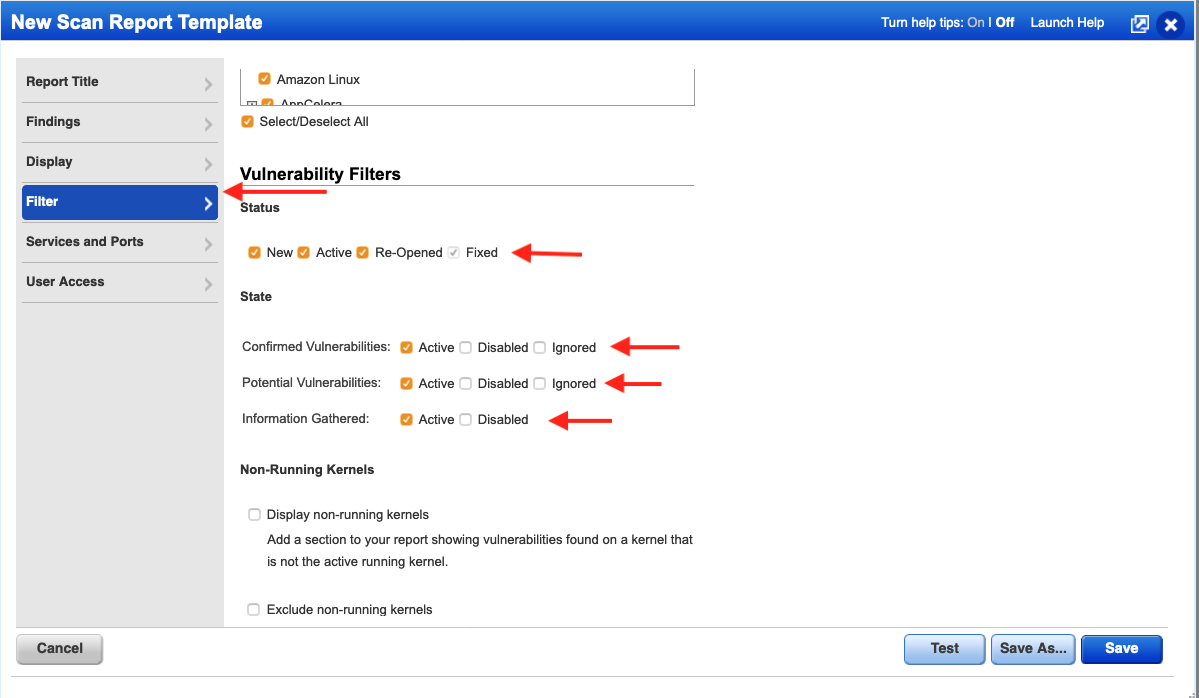This screenshot has height=698, width=1199.
Task: Check Ignored for Confirmed Vulnerabilities
Action: 539,347
